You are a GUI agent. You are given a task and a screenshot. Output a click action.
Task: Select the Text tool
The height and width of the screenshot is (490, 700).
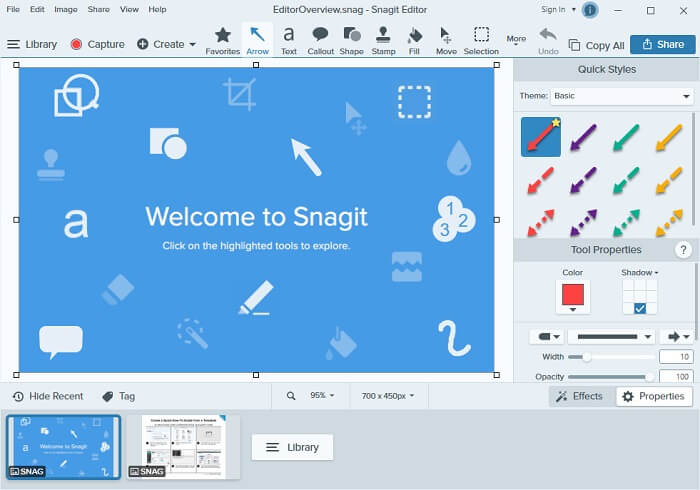point(289,41)
